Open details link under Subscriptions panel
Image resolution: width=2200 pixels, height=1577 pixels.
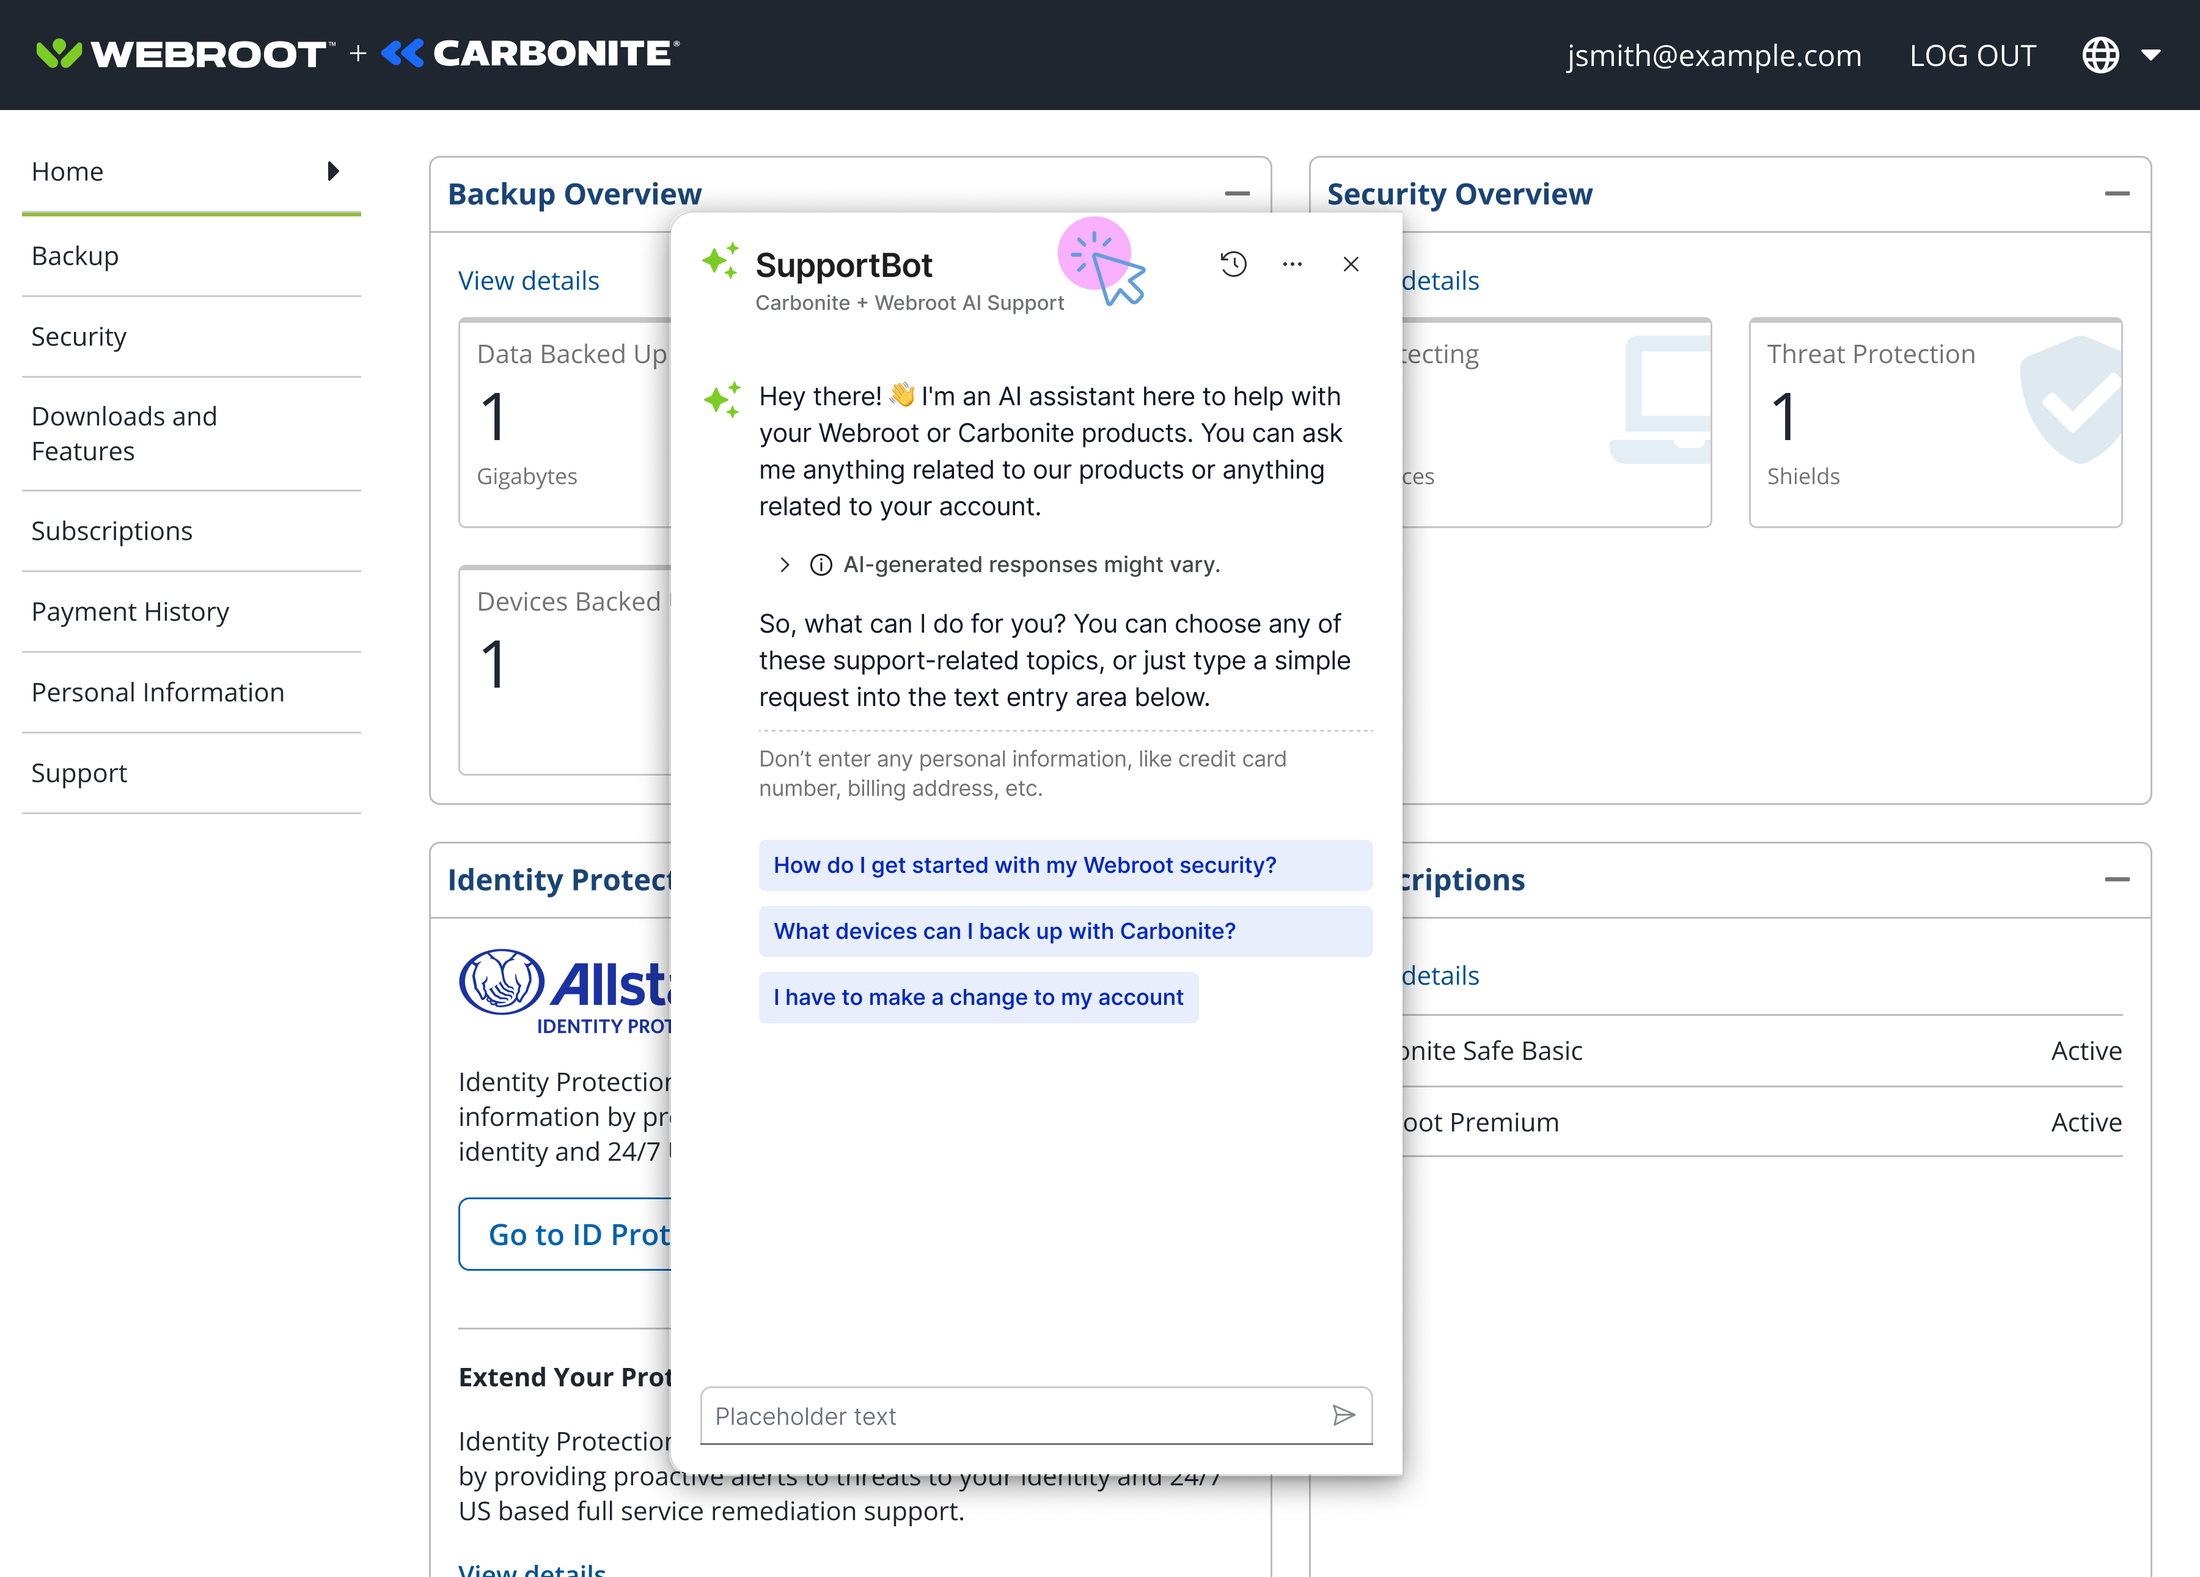[x=1440, y=975]
